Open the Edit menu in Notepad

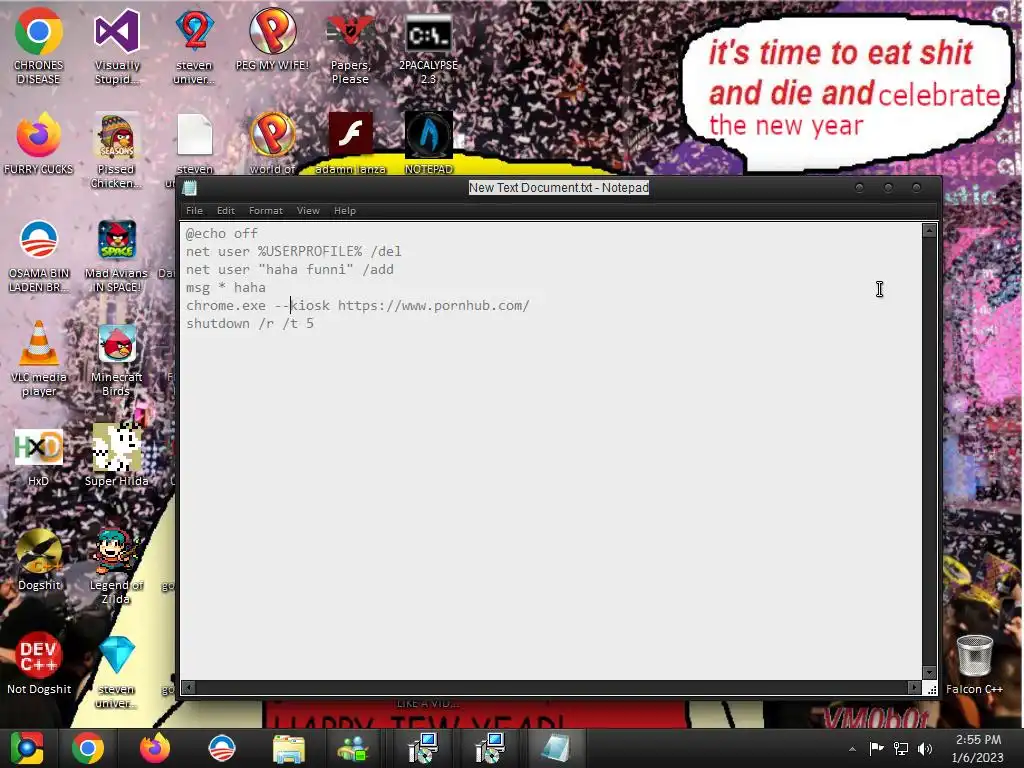225,210
